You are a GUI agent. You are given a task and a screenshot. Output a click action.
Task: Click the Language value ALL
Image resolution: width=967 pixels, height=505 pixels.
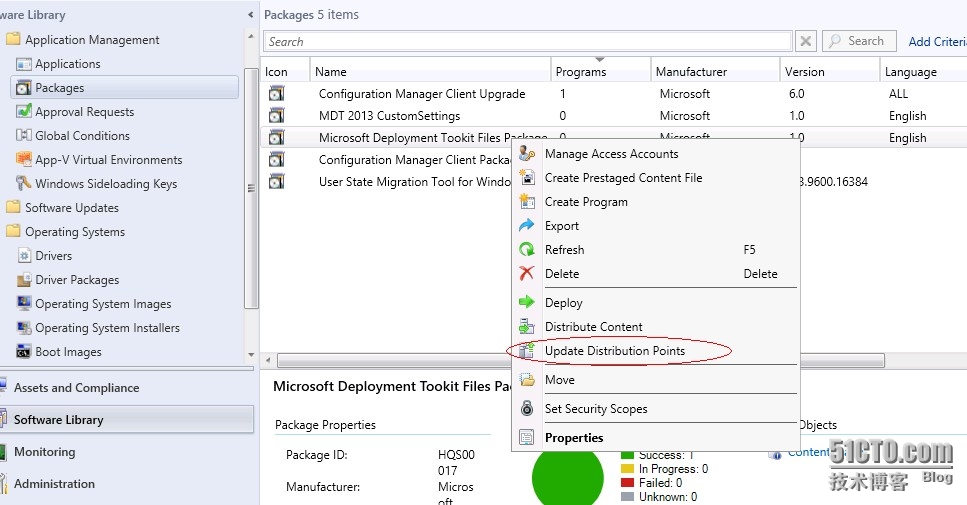click(899, 94)
